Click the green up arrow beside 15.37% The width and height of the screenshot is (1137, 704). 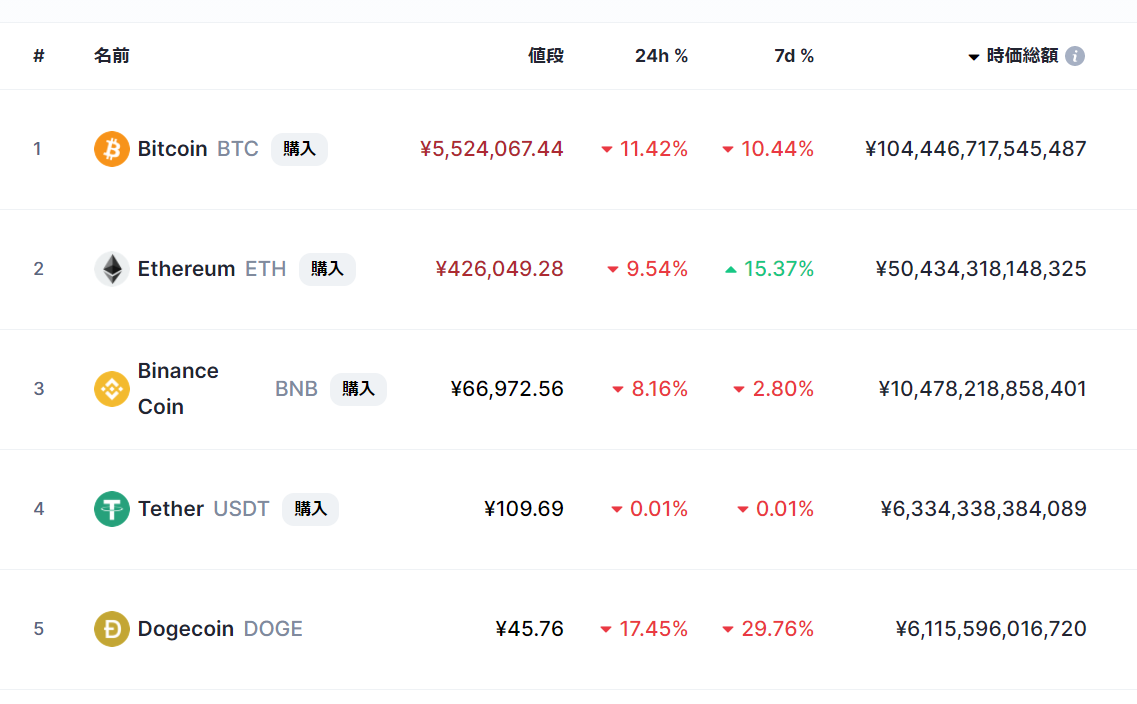(731, 268)
